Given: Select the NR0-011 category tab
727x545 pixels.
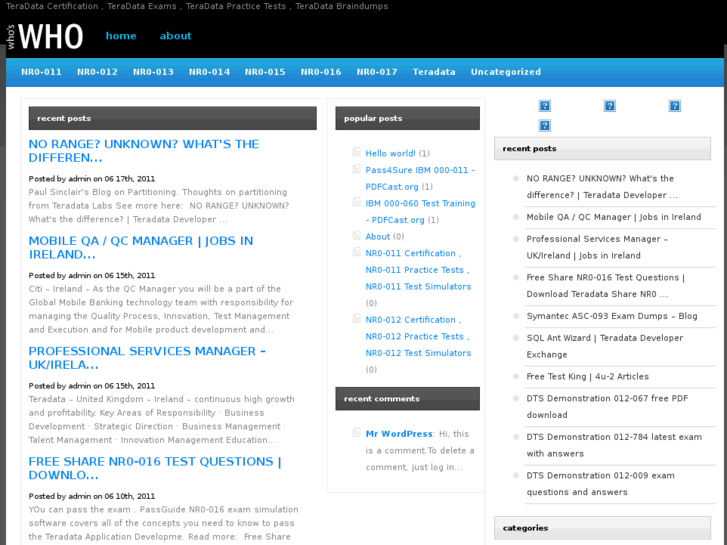Looking at the screenshot, I should coord(41,72).
